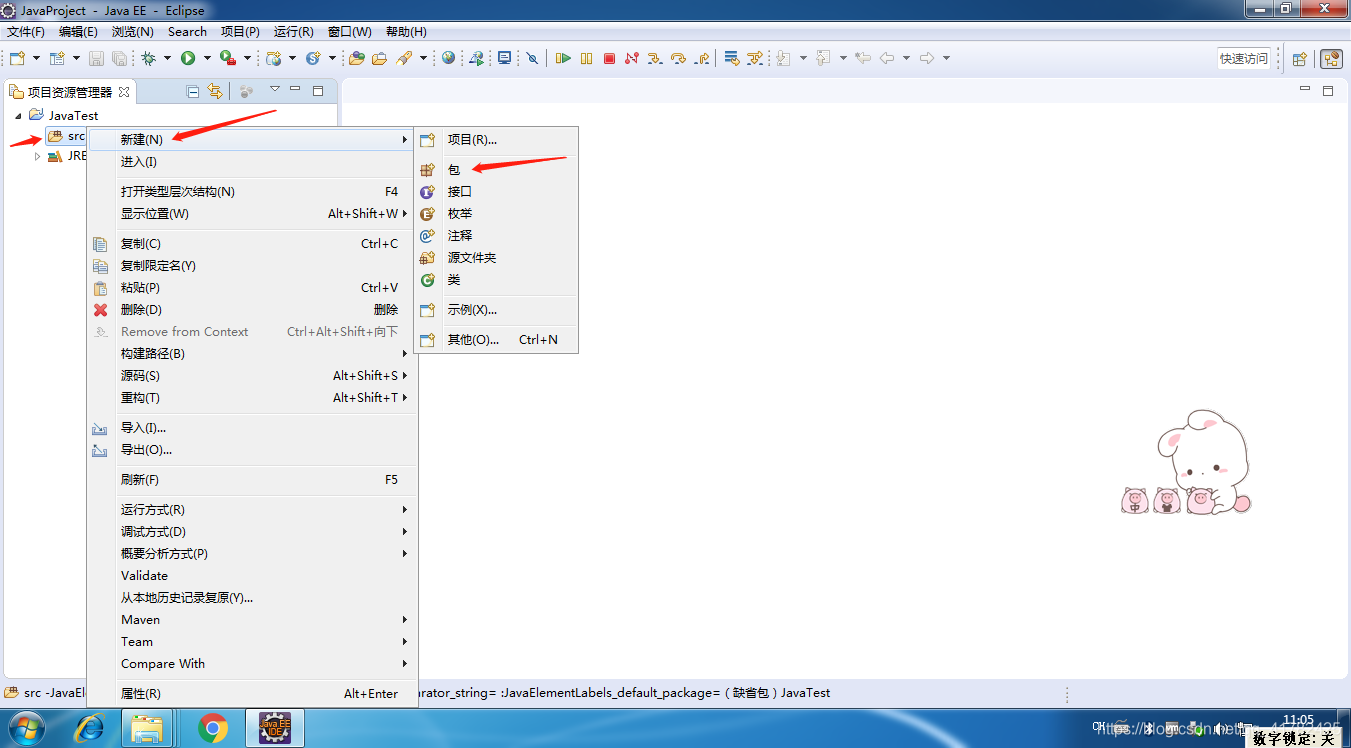Click the Use Step Filters icon
This screenshot has width=1351, height=748.
click(x=755, y=58)
